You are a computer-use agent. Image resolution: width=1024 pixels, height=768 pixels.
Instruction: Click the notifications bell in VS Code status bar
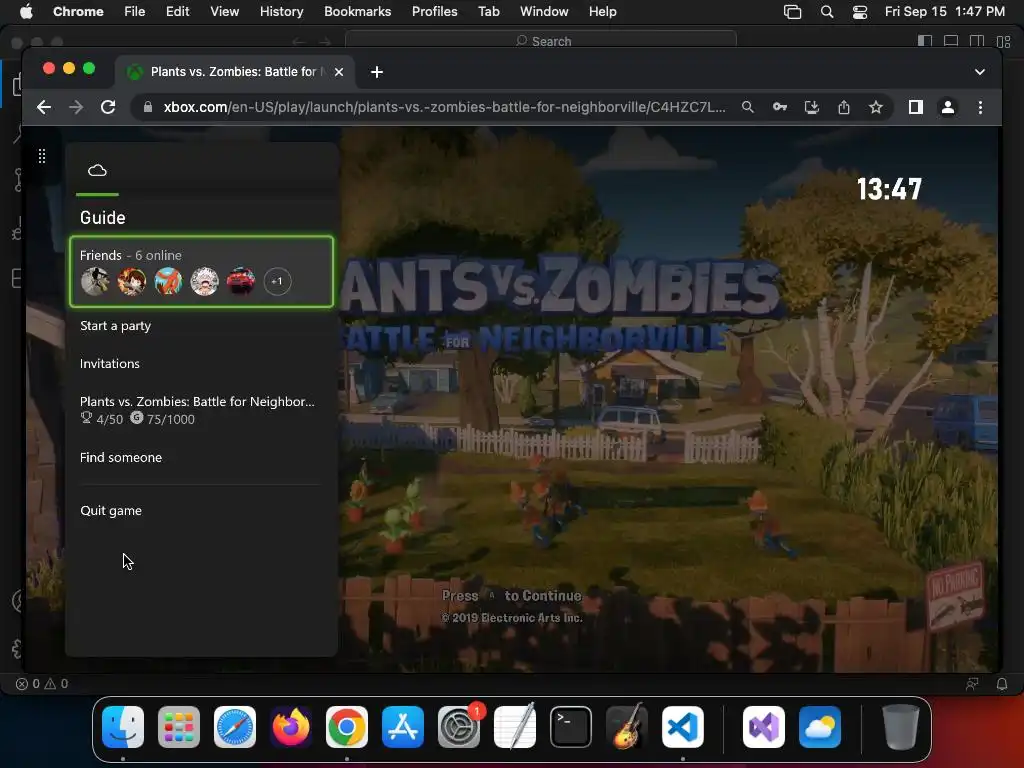pos(1002,684)
